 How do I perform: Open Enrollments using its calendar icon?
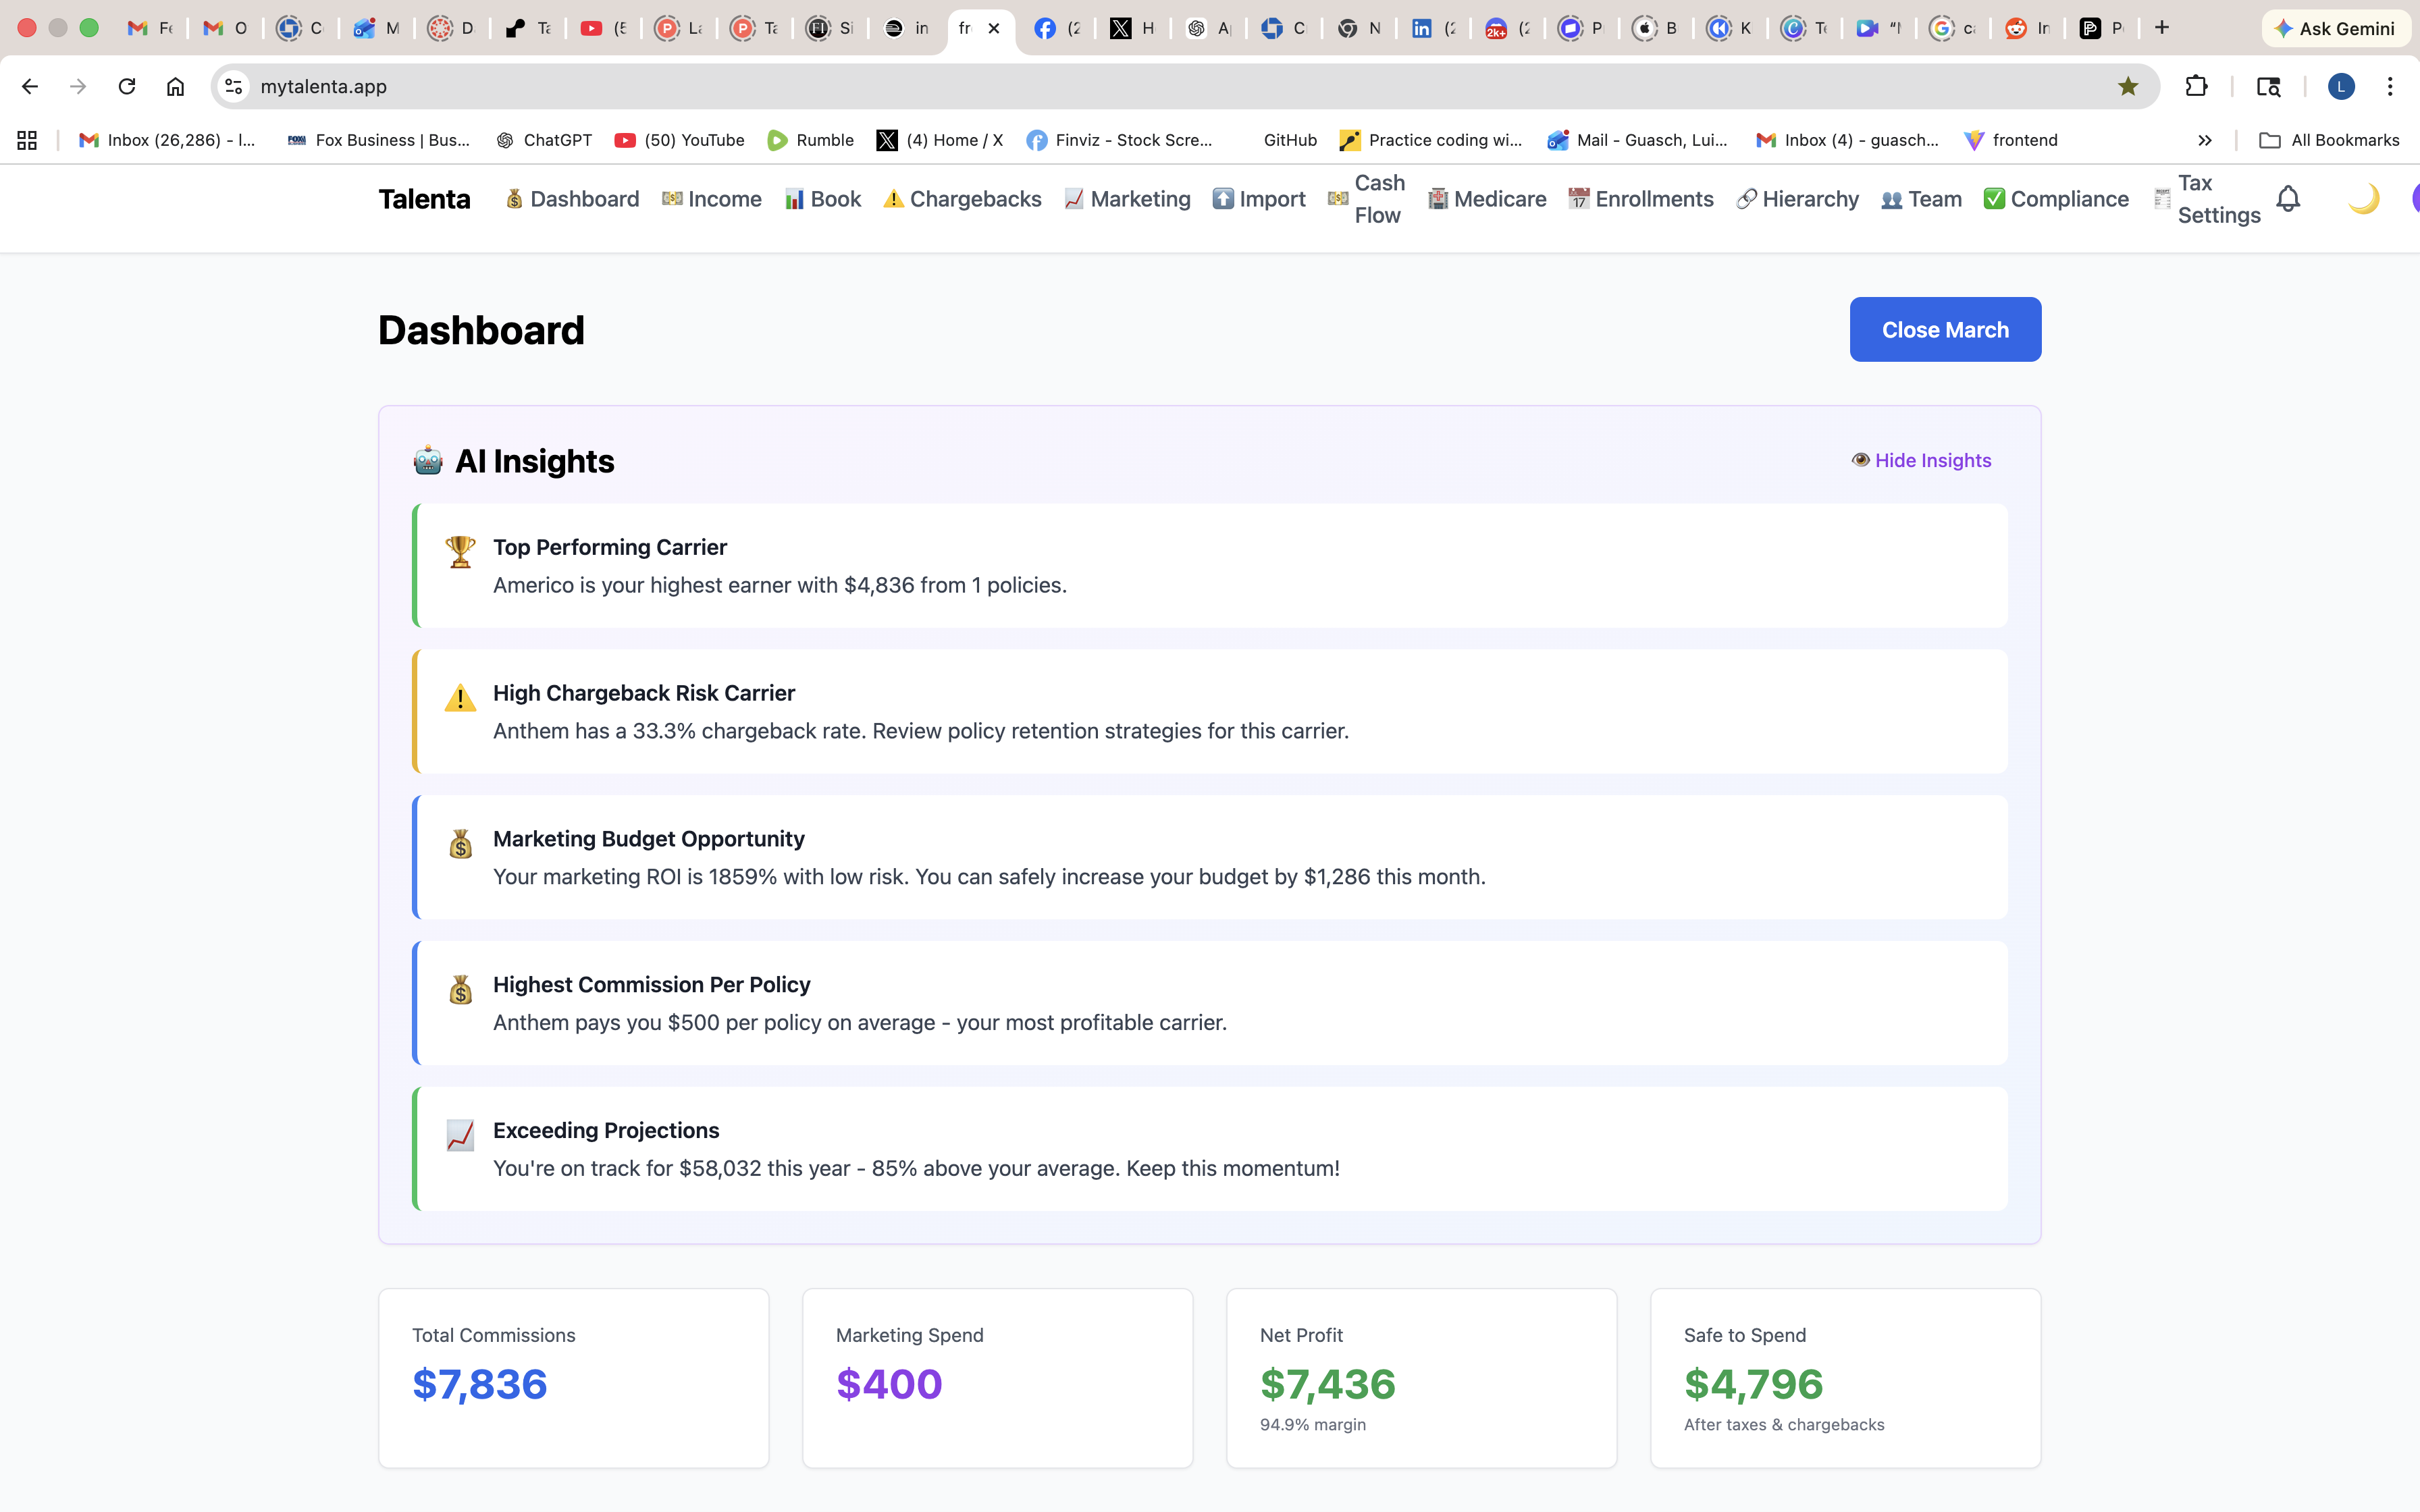pyautogui.click(x=1578, y=199)
